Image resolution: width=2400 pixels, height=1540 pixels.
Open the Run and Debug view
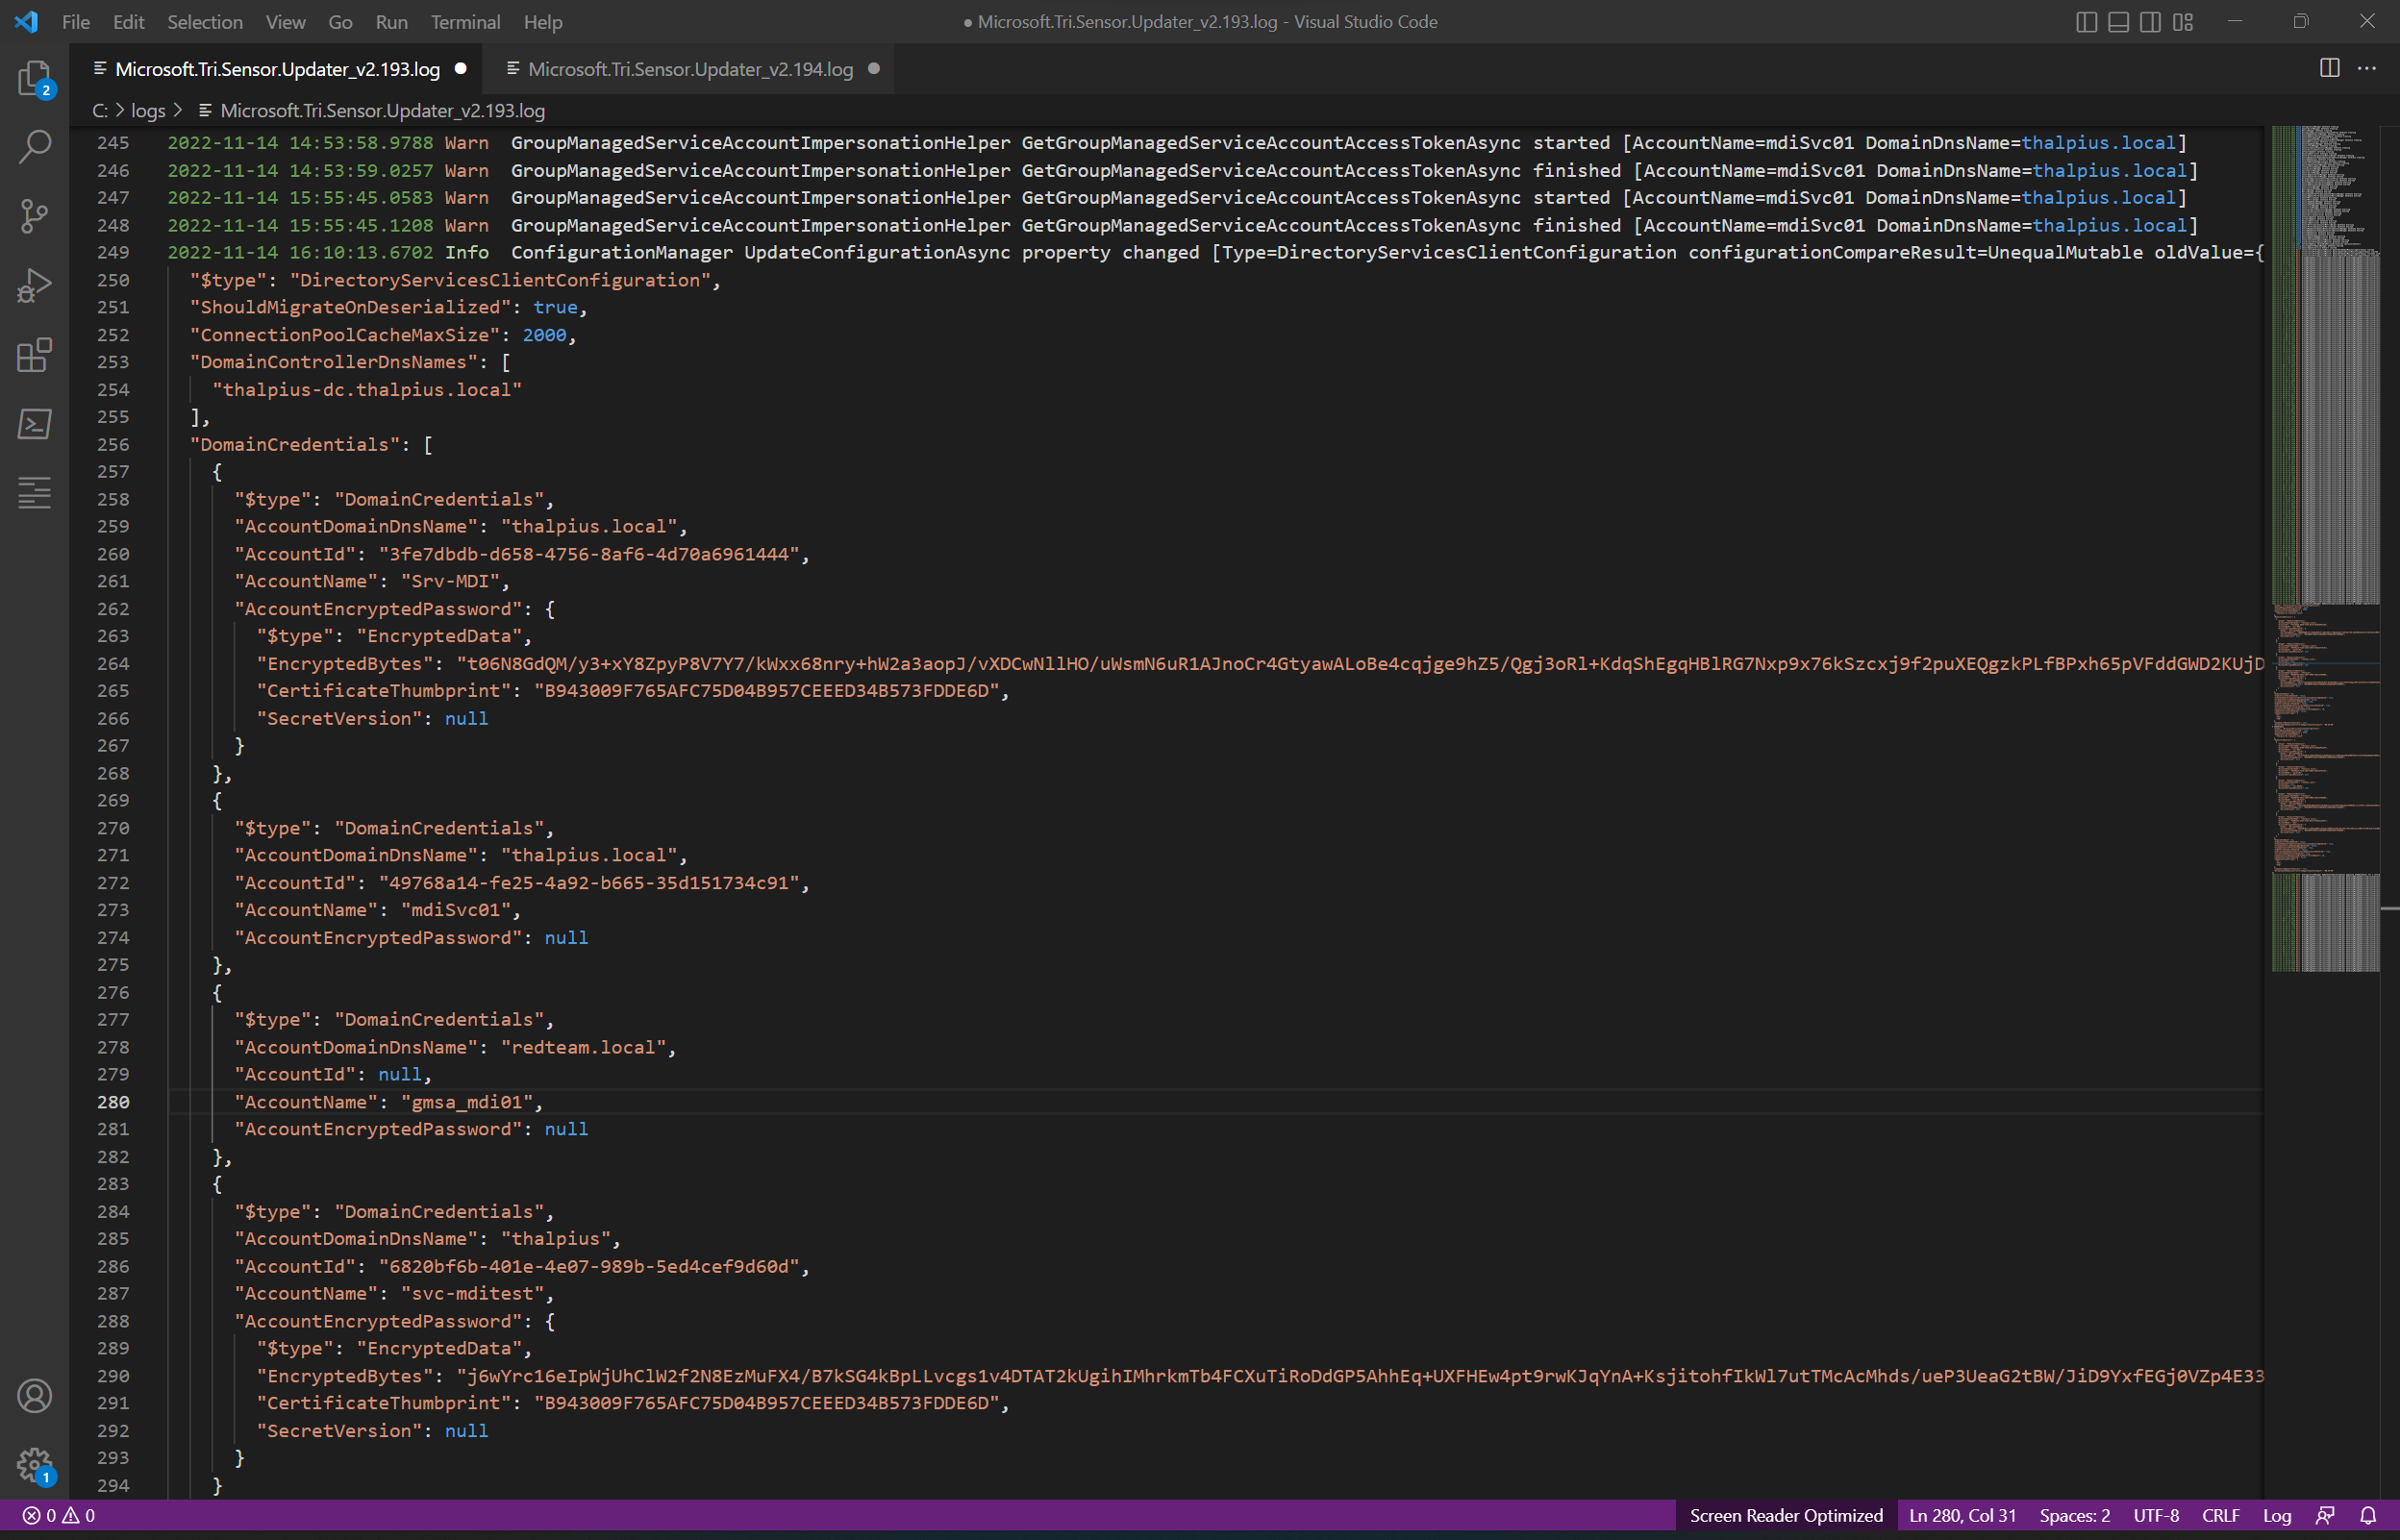point(34,285)
